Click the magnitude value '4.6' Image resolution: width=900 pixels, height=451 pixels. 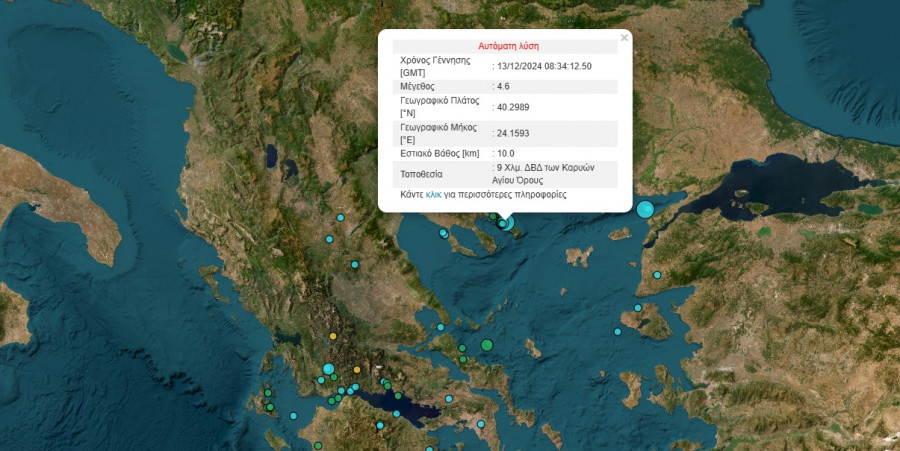(503, 87)
